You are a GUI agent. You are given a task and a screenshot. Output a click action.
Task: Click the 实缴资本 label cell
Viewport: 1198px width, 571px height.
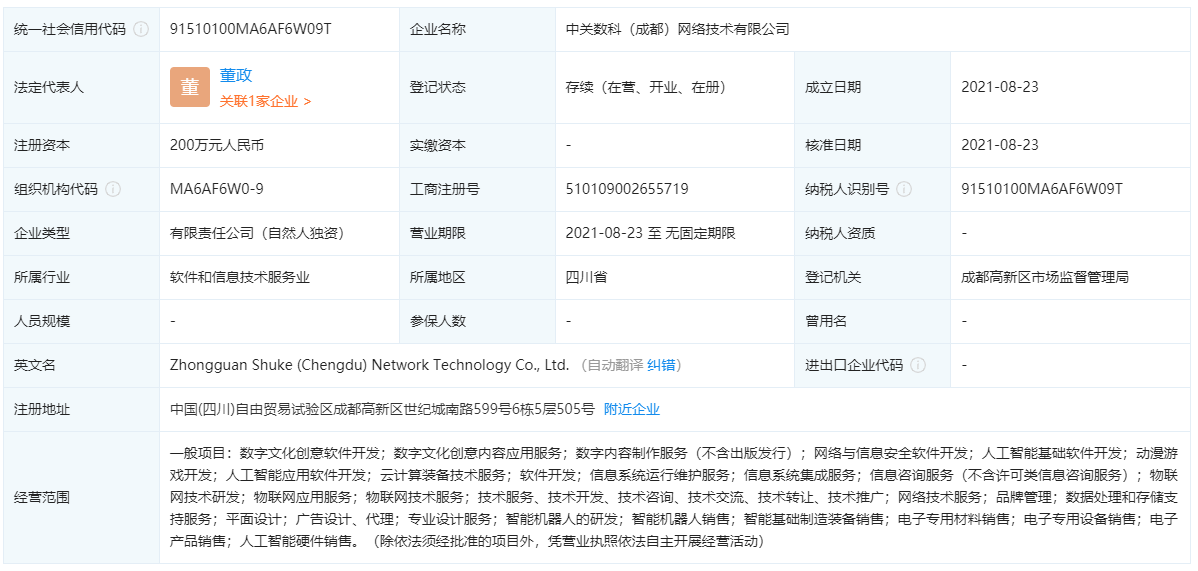point(478,145)
